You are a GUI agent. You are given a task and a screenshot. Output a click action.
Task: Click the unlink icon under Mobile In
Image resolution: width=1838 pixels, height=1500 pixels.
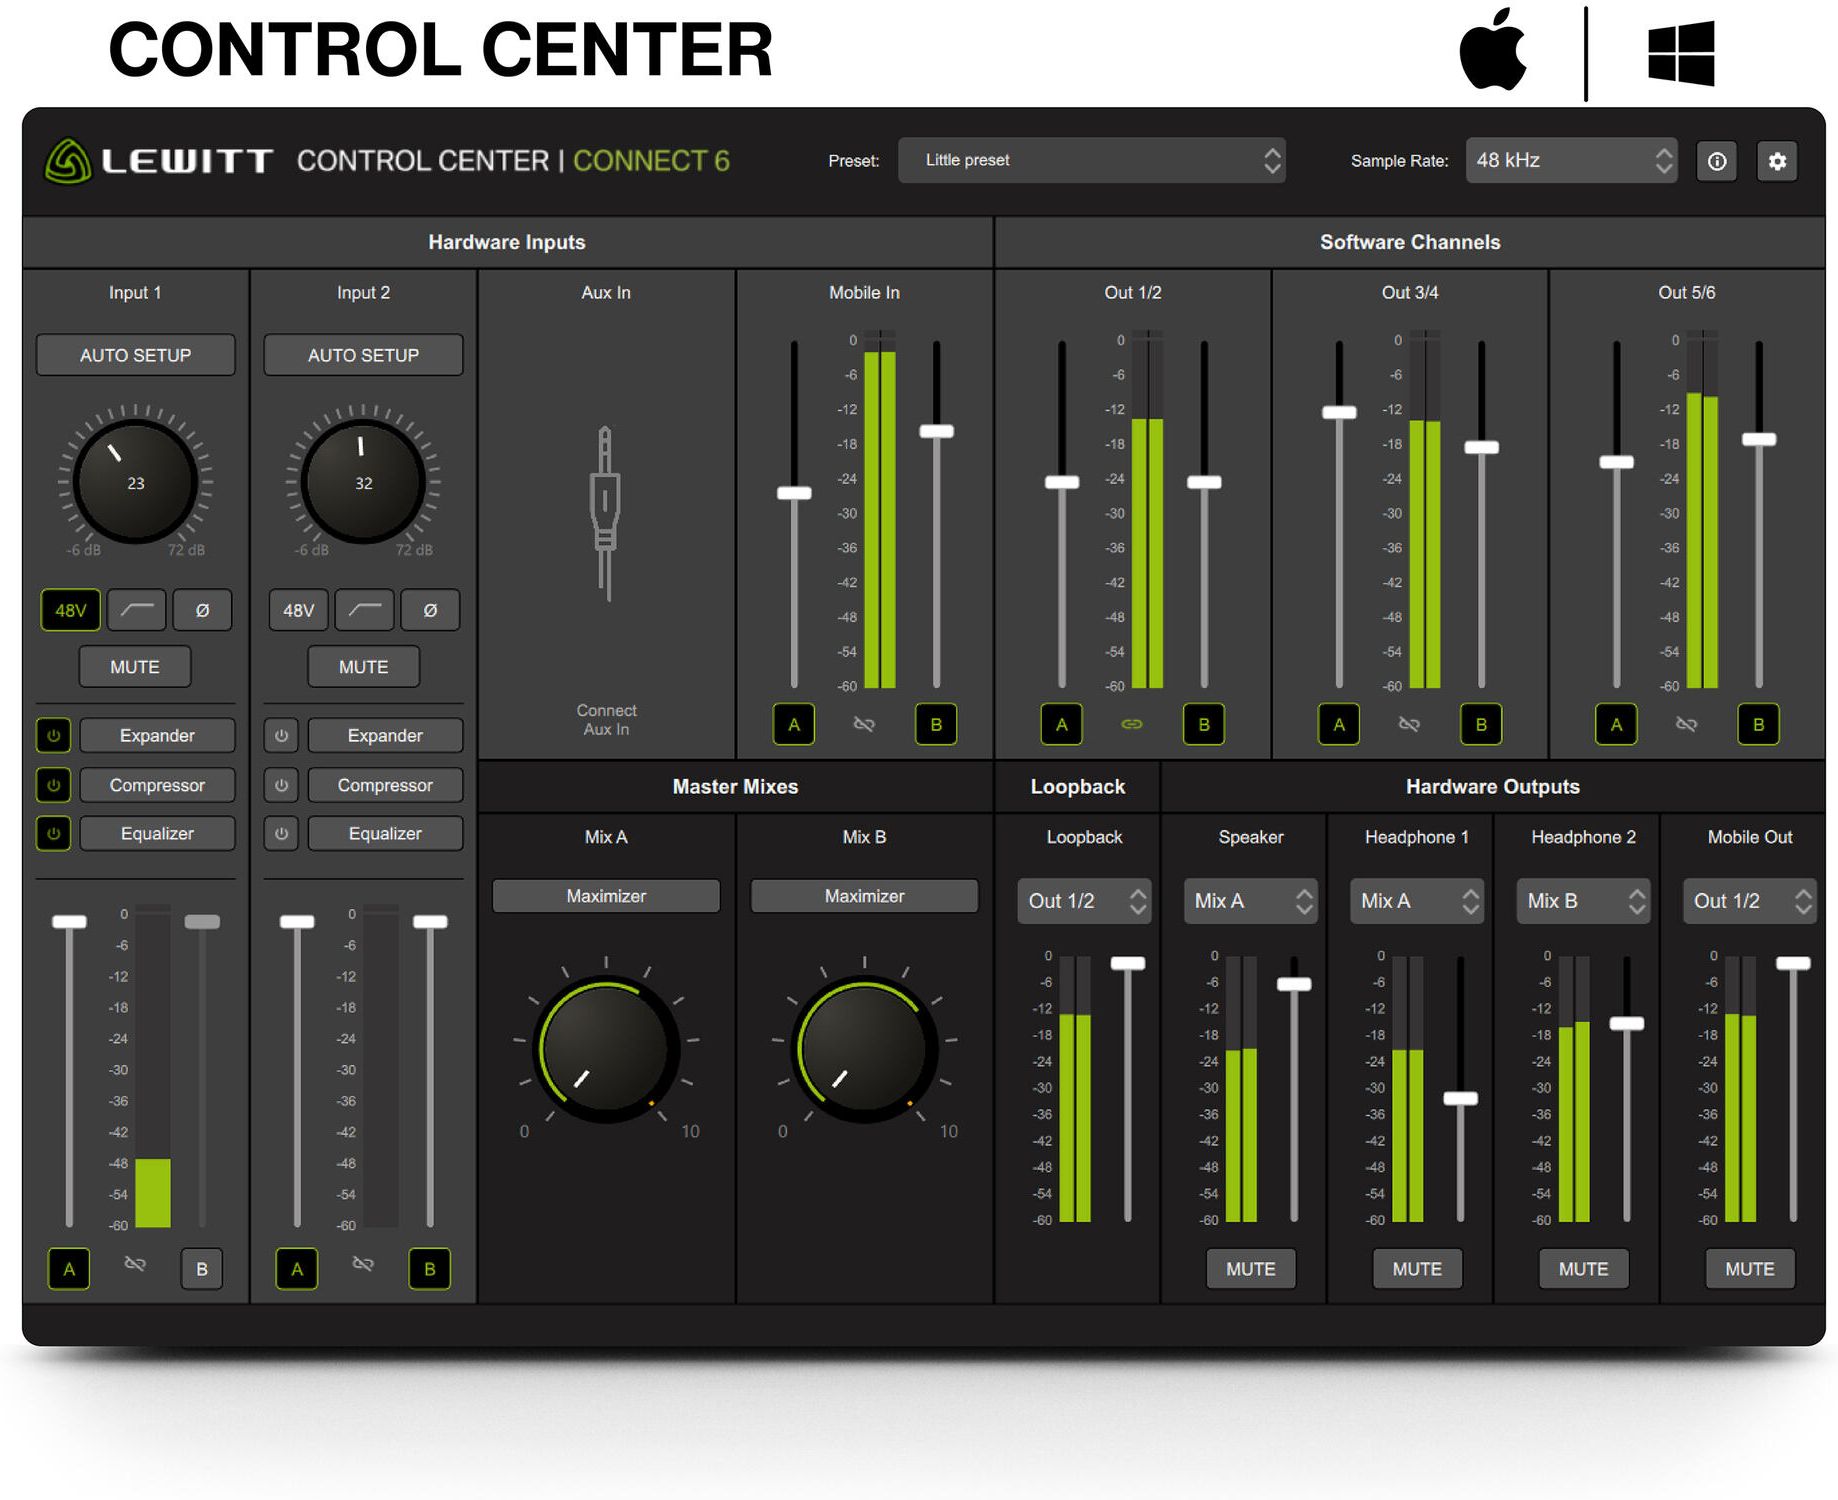tap(864, 724)
